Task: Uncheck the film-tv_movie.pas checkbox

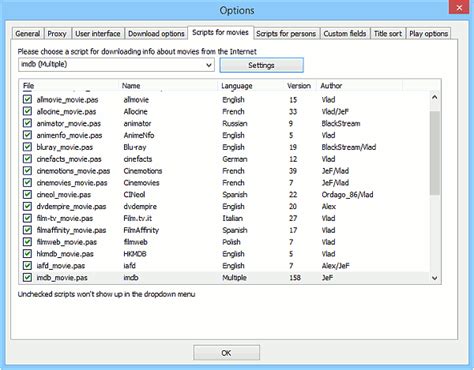Action: coord(27,218)
